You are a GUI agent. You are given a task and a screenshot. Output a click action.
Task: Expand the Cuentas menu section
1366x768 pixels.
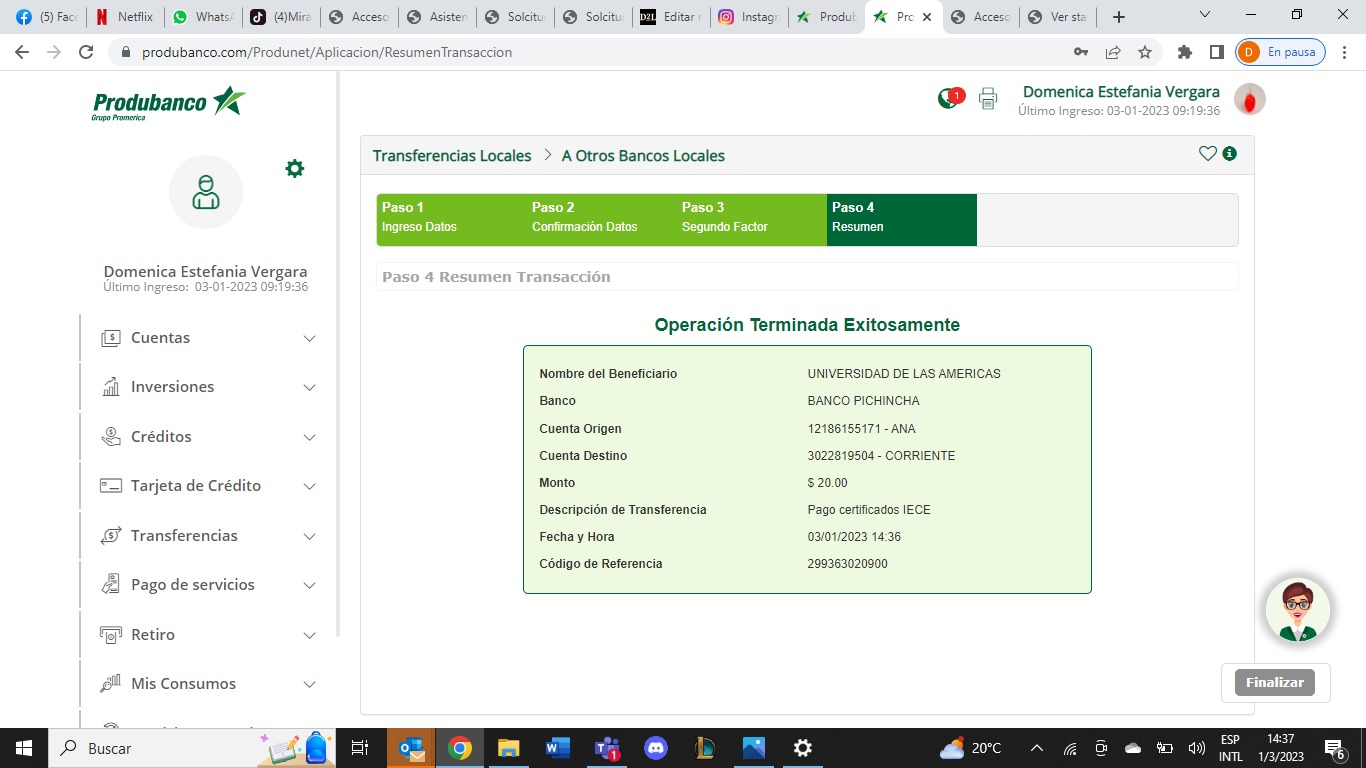[208, 338]
